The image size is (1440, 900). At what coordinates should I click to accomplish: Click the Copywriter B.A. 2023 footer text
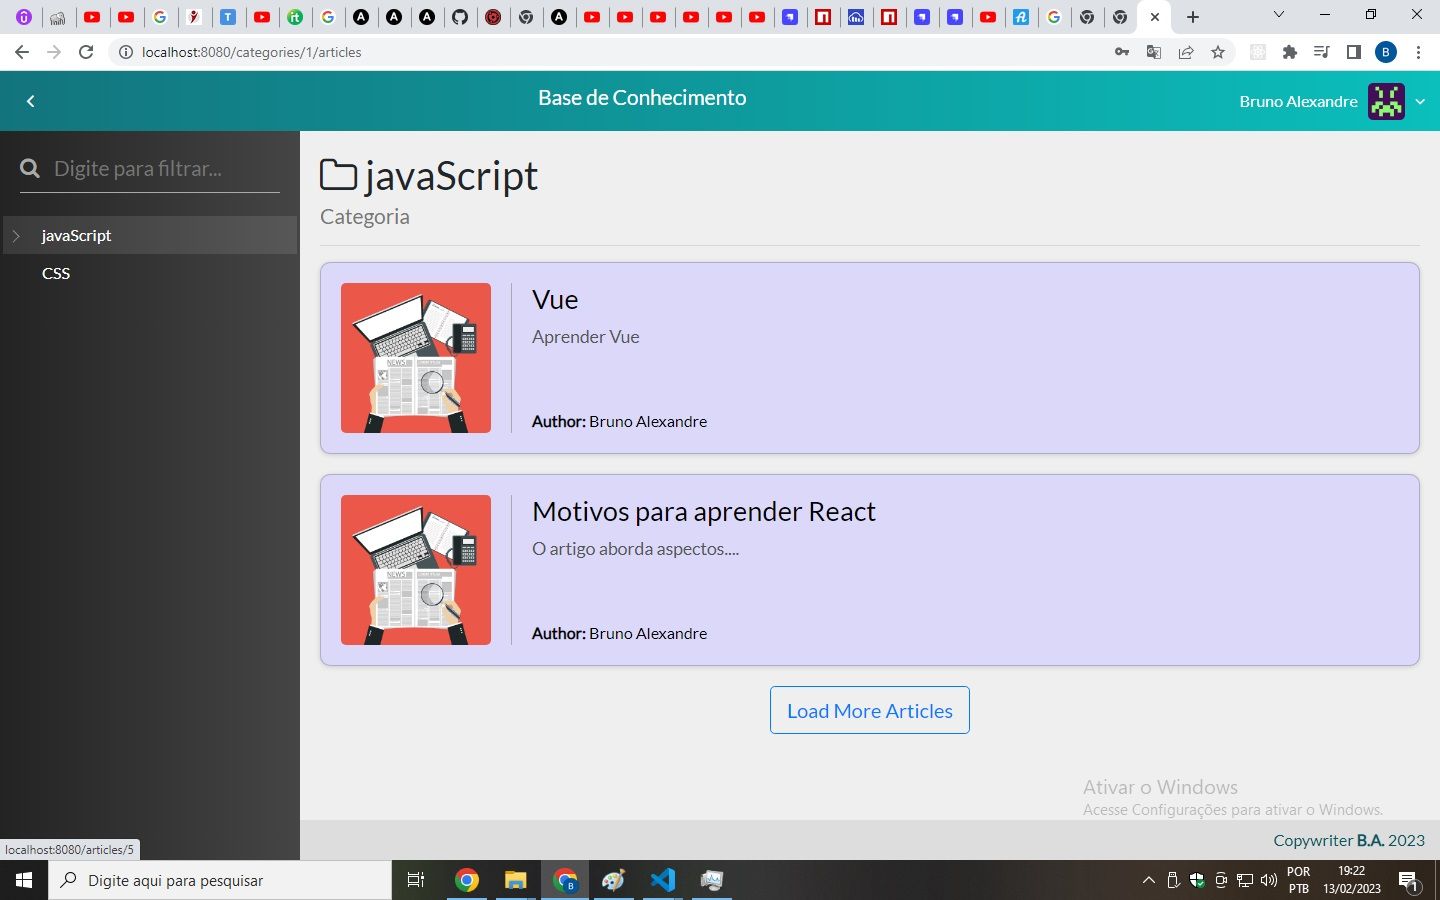click(x=1349, y=840)
